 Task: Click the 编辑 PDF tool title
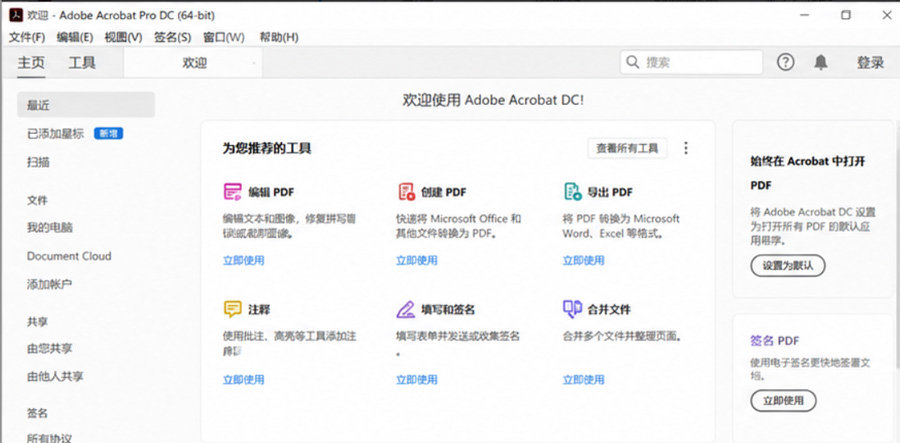click(271, 192)
